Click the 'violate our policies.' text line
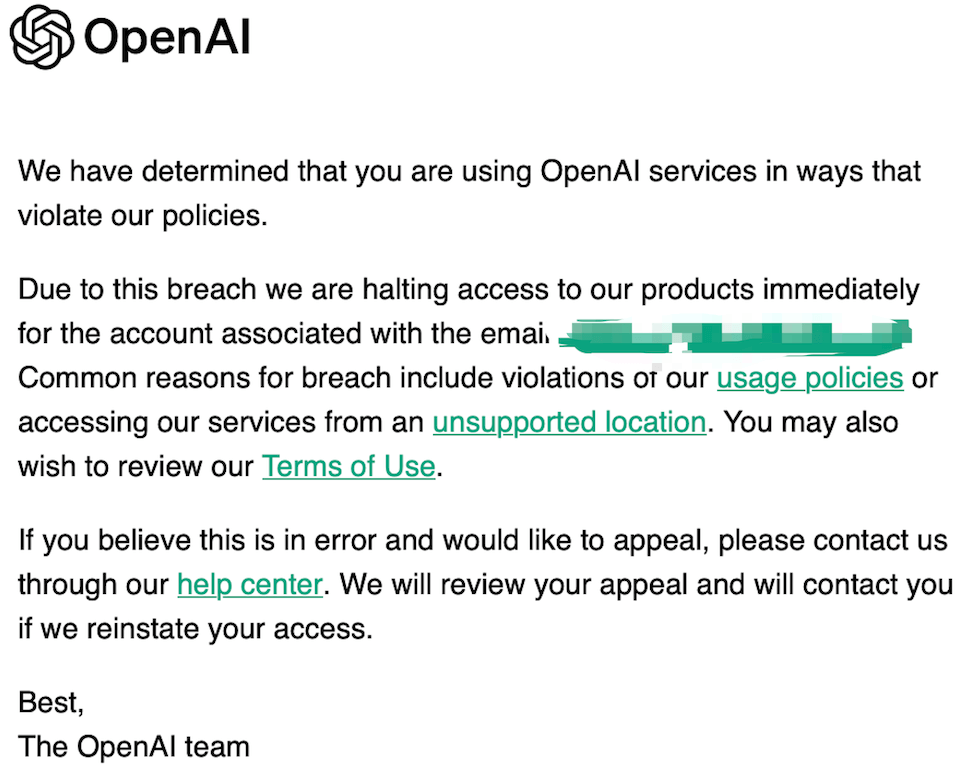Screen dimensions: 970x764 (143, 216)
